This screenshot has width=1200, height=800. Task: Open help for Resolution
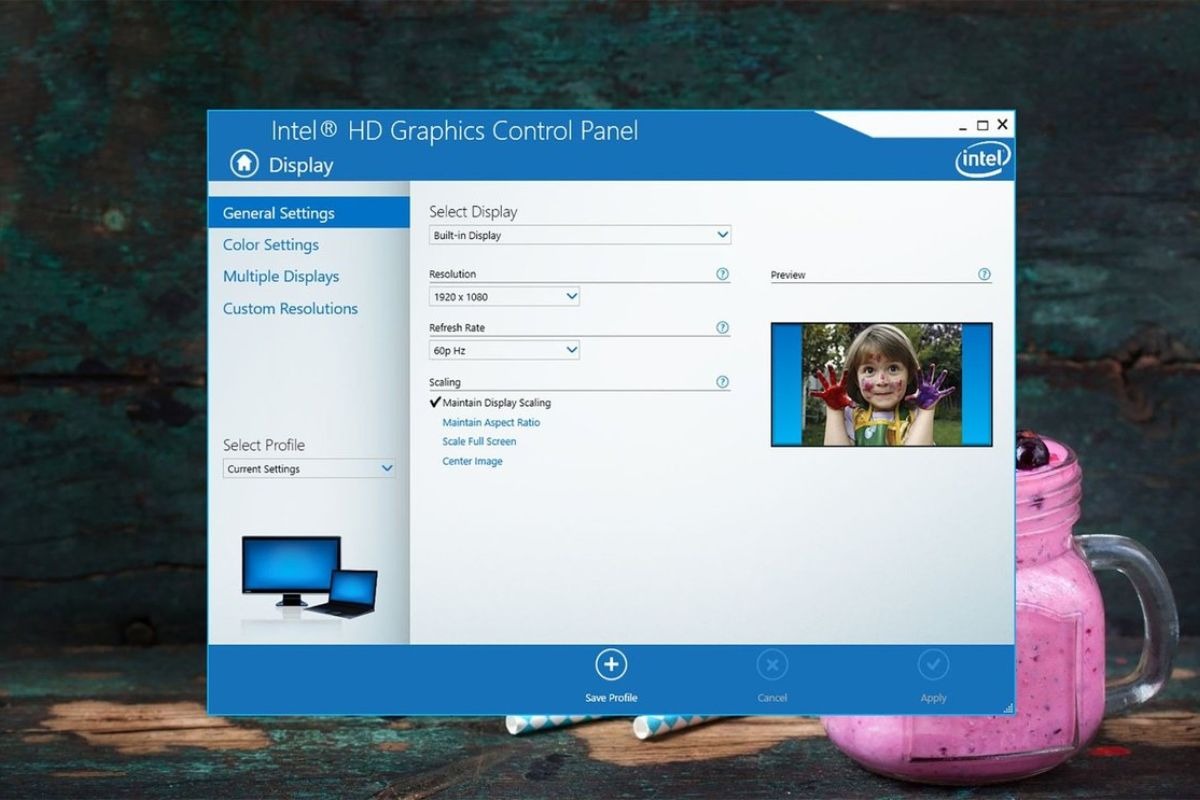click(x=722, y=274)
